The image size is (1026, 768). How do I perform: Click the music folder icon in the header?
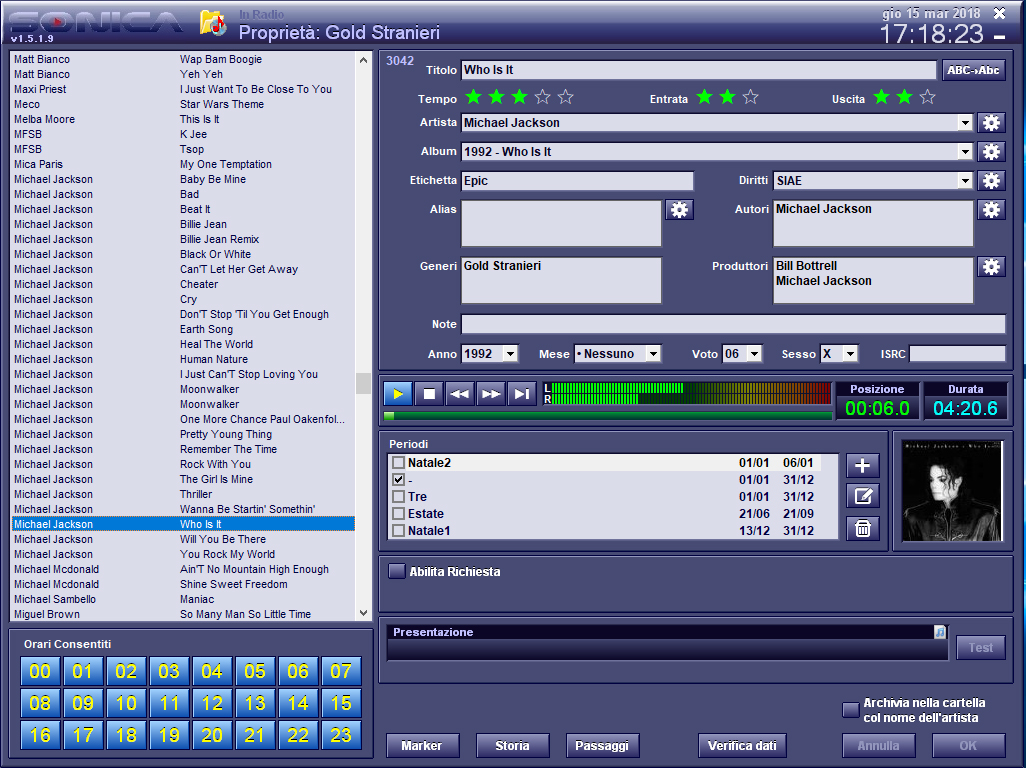[213, 24]
